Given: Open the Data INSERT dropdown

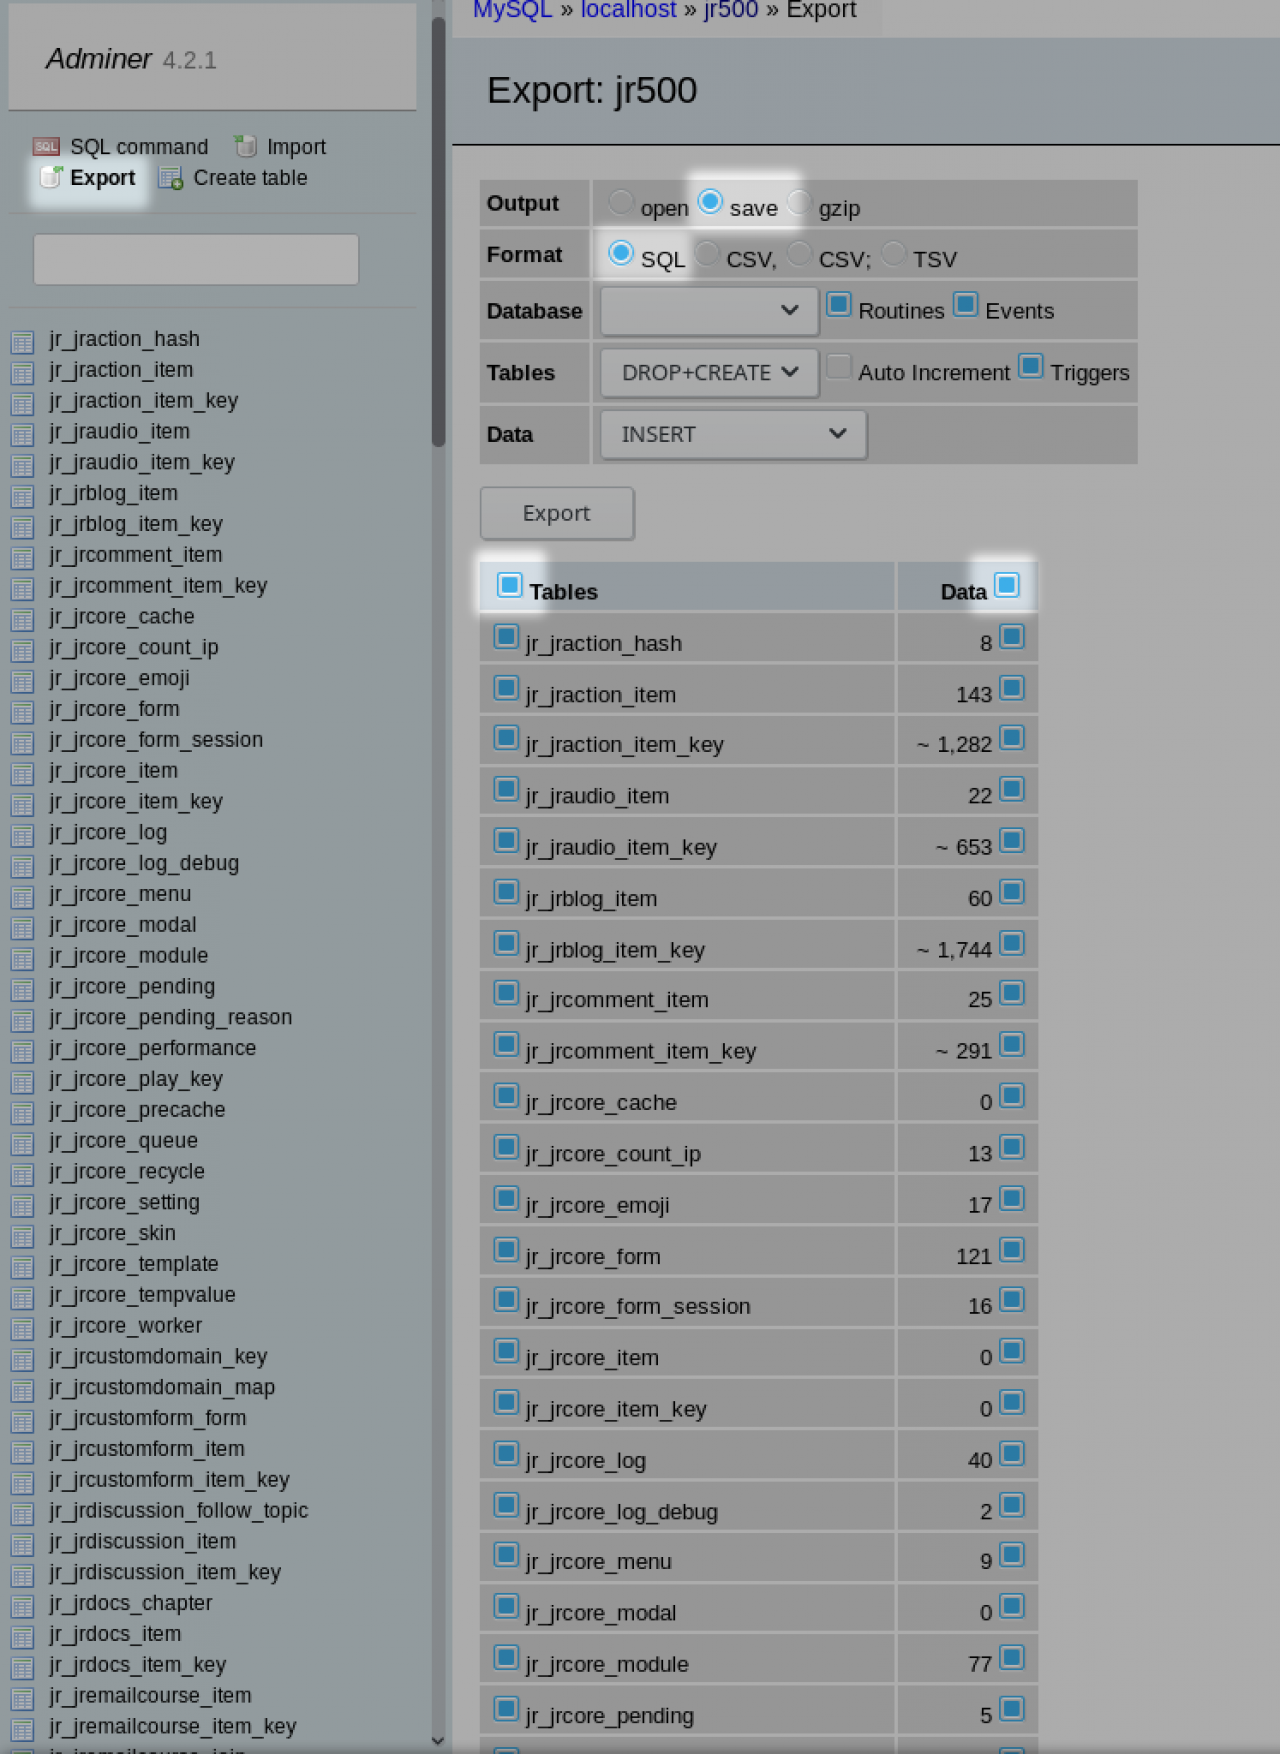Looking at the screenshot, I should click(733, 435).
